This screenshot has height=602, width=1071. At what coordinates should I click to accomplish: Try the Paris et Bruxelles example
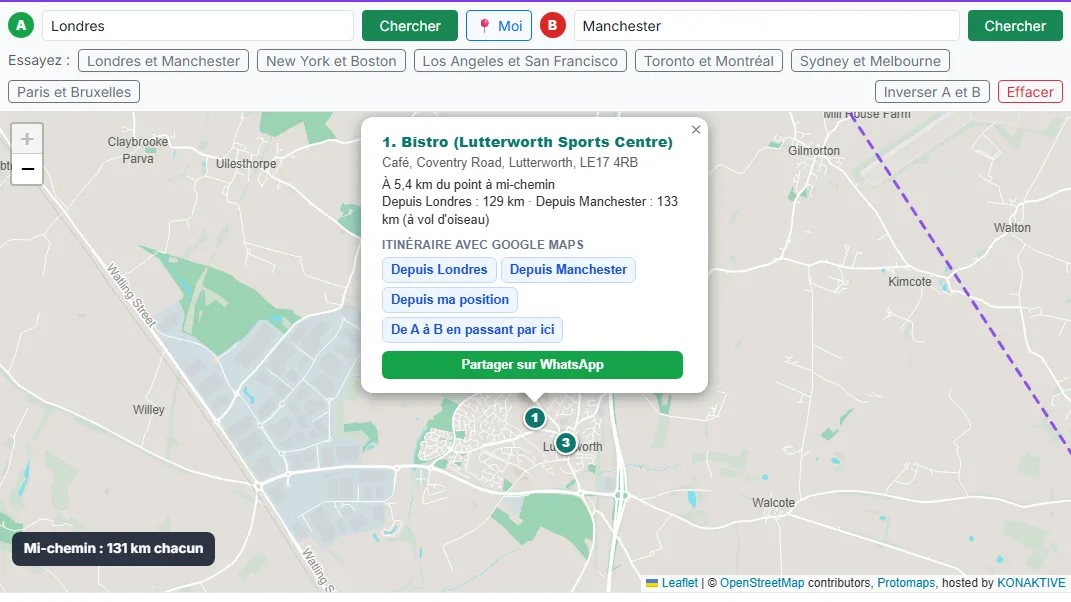[74, 92]
